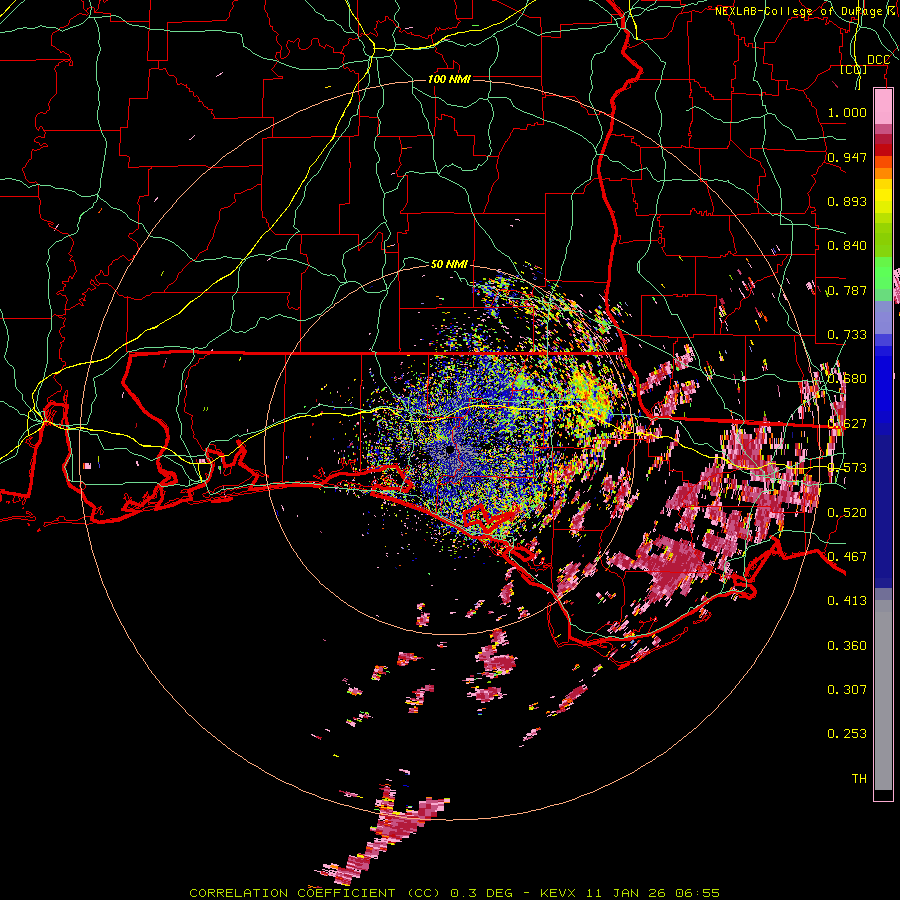Click the "[CC]" unit label above the legend
This screenshot has width=900, height=900.
854,69
